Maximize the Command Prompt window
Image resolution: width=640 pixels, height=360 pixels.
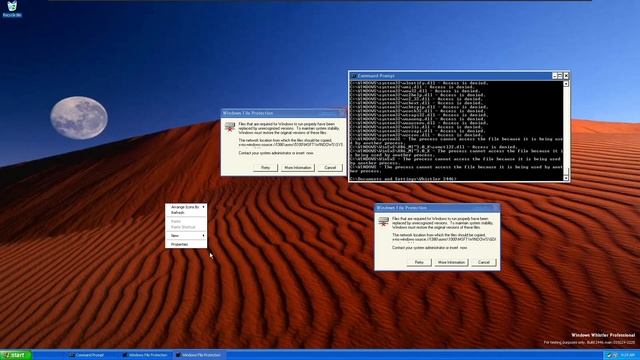(x=560, y=76)
